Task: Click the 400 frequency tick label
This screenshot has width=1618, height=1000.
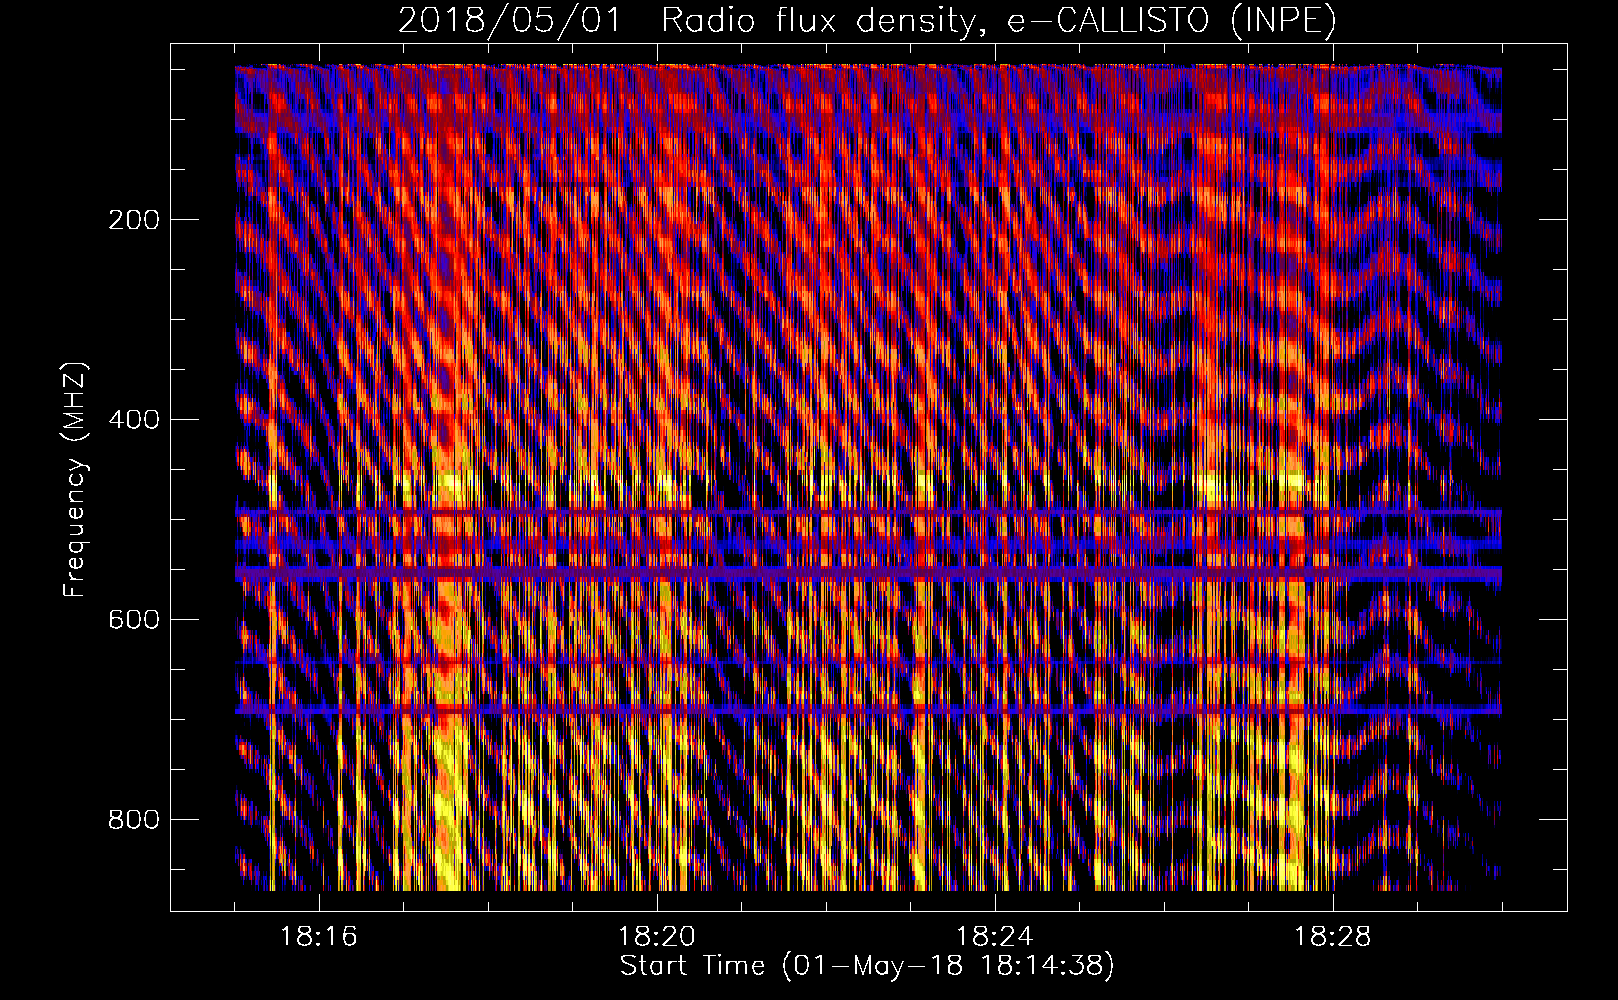Action: click(134, 419)
